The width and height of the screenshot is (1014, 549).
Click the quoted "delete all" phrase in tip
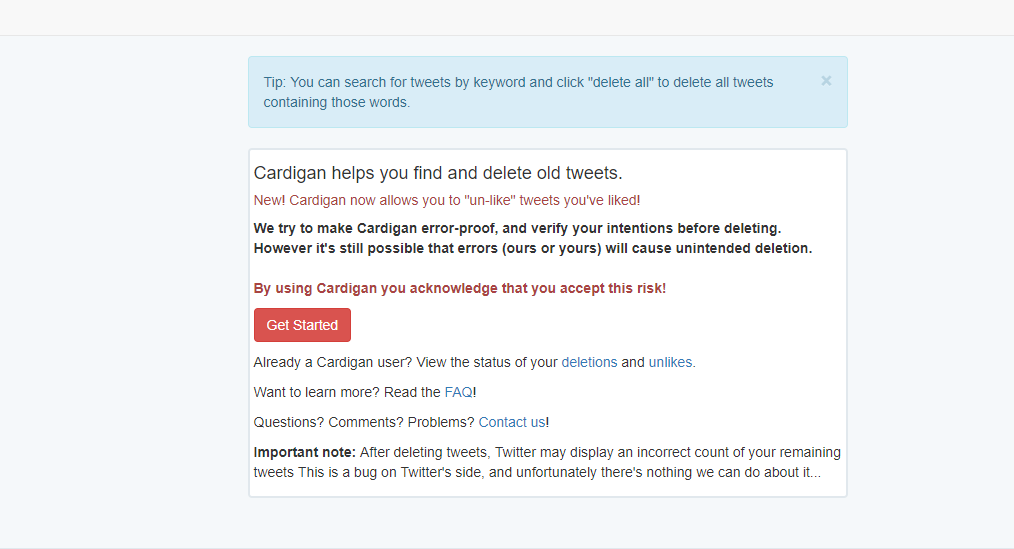(x=618, y=82)
